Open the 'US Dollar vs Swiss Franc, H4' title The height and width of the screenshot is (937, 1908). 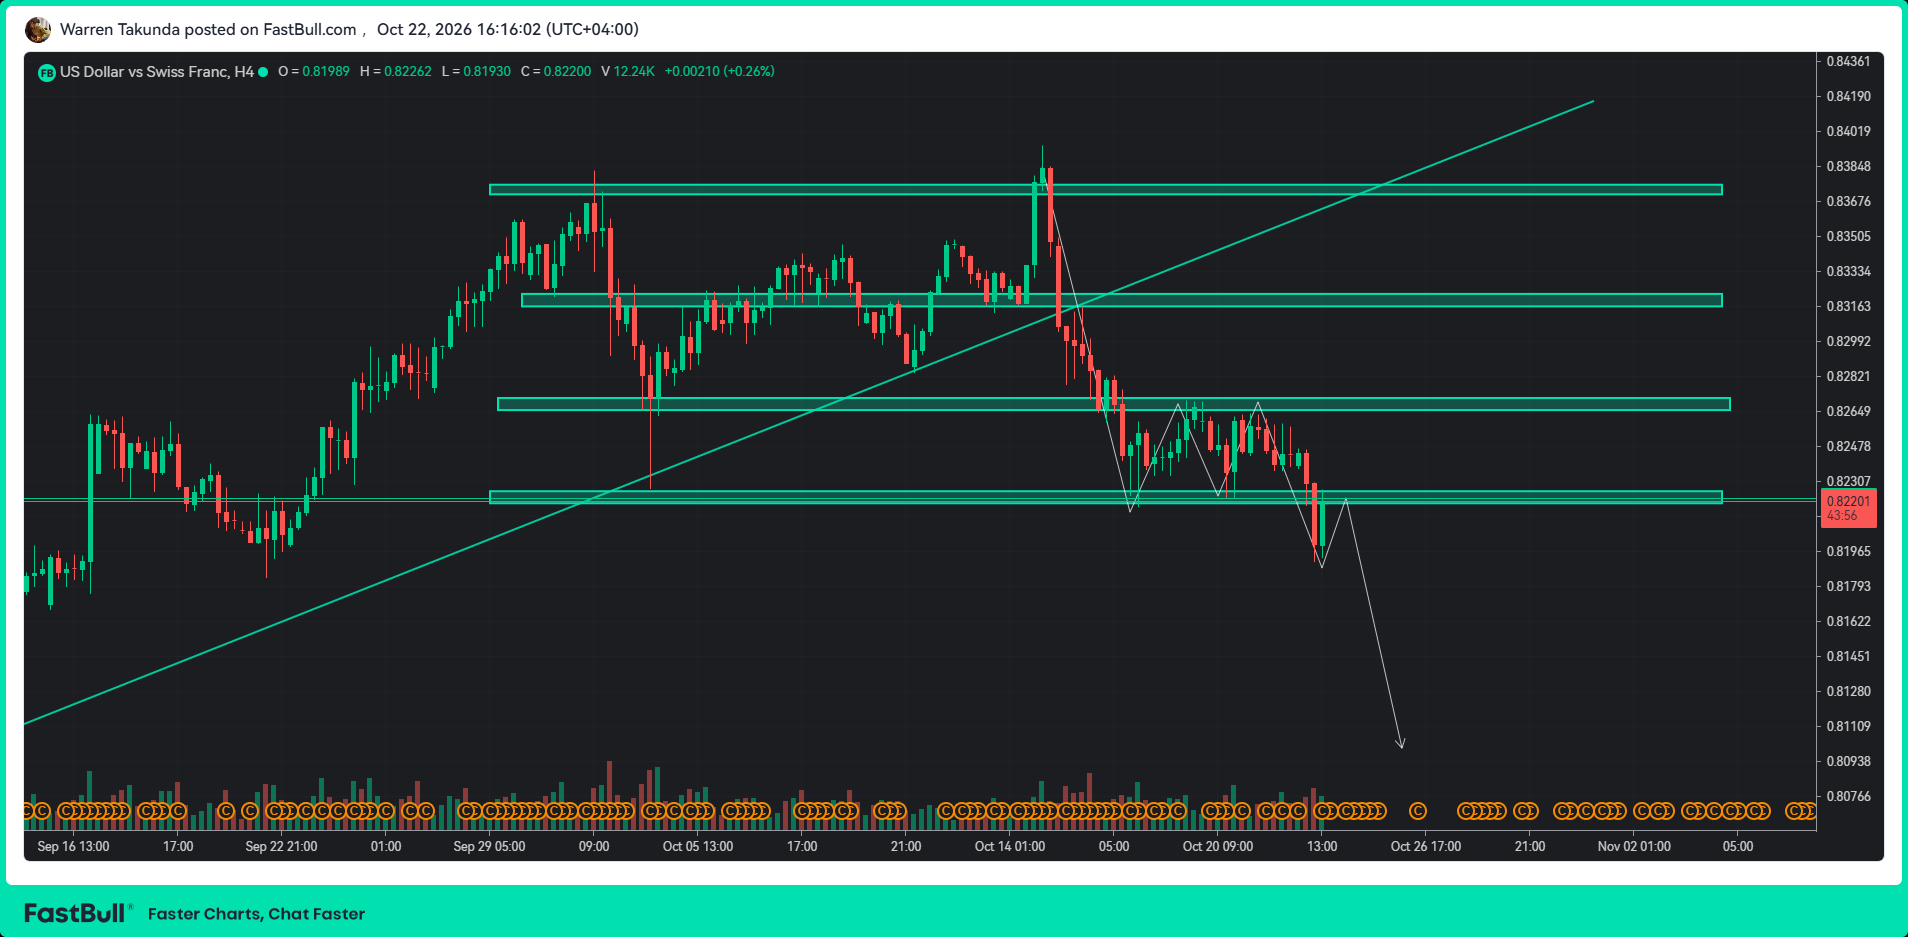[x=157, y=72]
